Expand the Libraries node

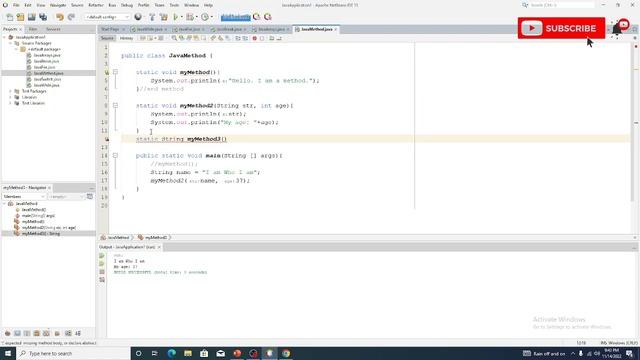pyautogui.click(x=11, y=98)
